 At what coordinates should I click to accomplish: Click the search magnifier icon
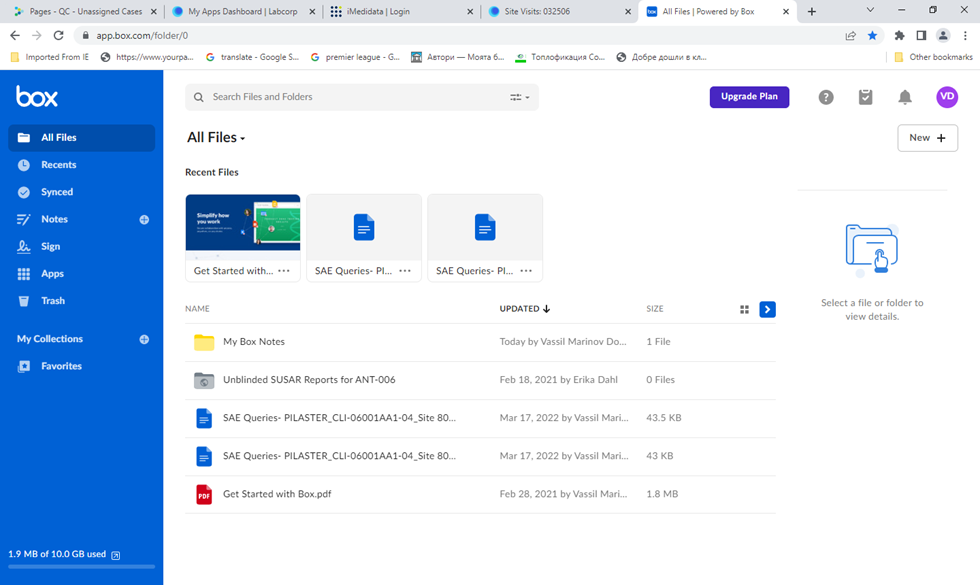tap(199, 97)
